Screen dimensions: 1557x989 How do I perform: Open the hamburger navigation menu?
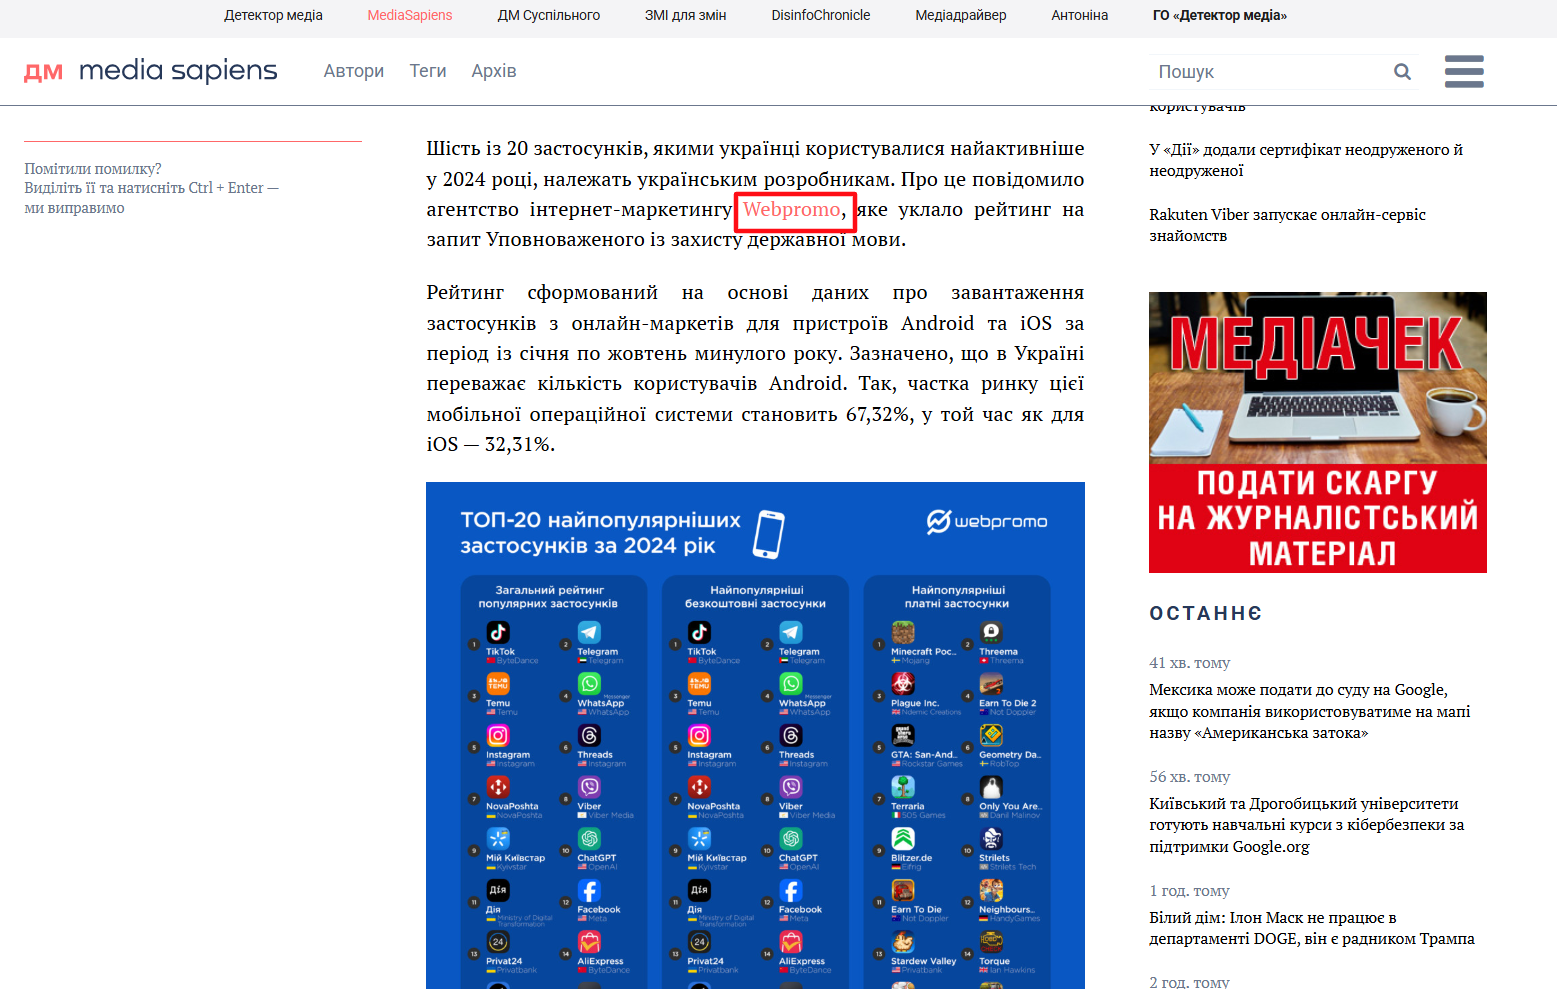1464,71
